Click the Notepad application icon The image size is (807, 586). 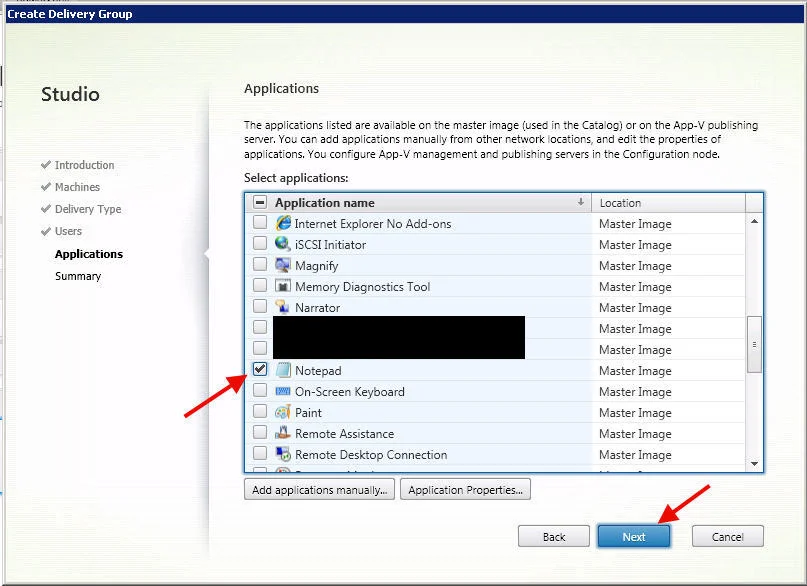pos(283,369)
